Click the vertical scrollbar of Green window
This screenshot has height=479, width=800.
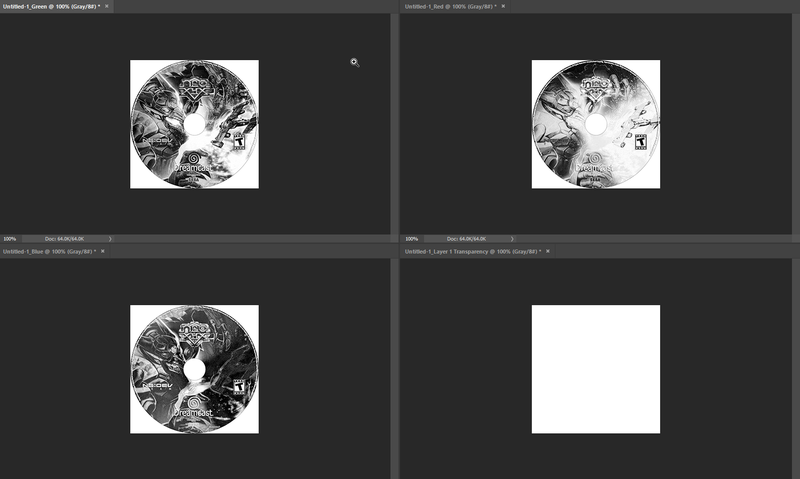coord(394,124)
